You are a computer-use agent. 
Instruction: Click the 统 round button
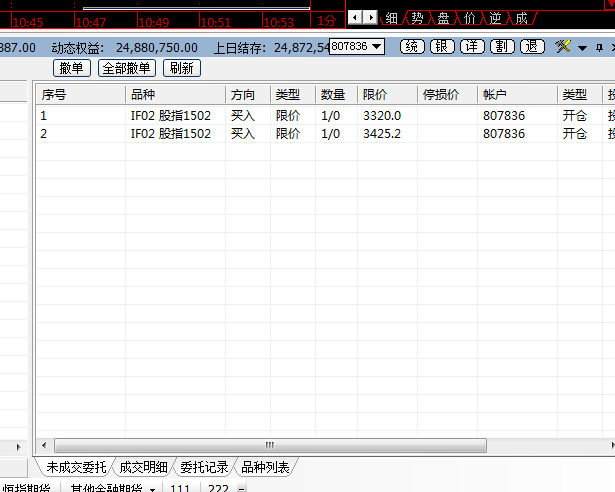tap(411, 47)
